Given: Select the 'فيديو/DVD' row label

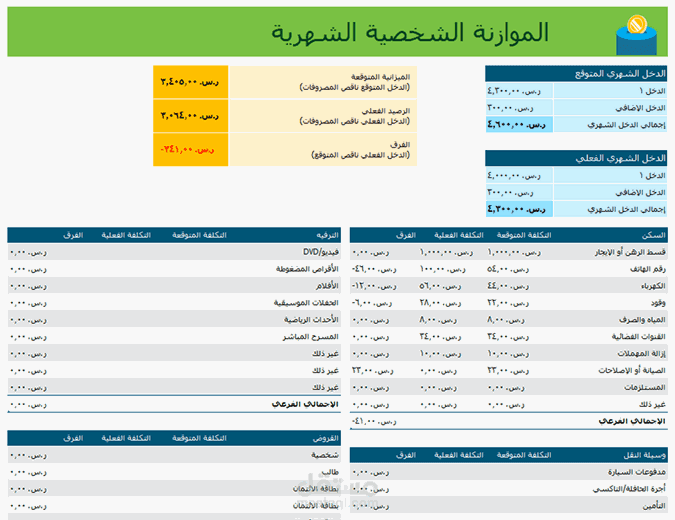Looking at the screenshot, I should click(x=321, y=252).
